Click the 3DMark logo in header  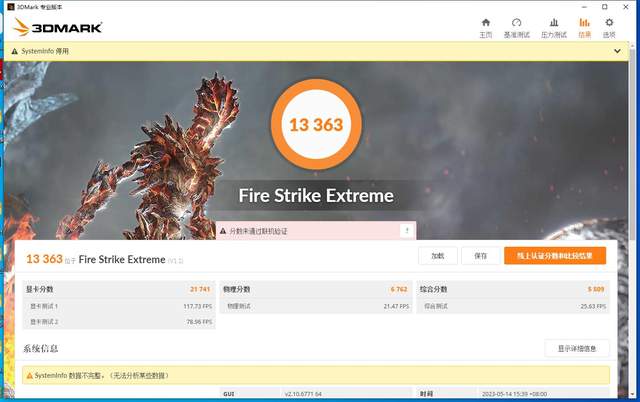pos(58,27)
